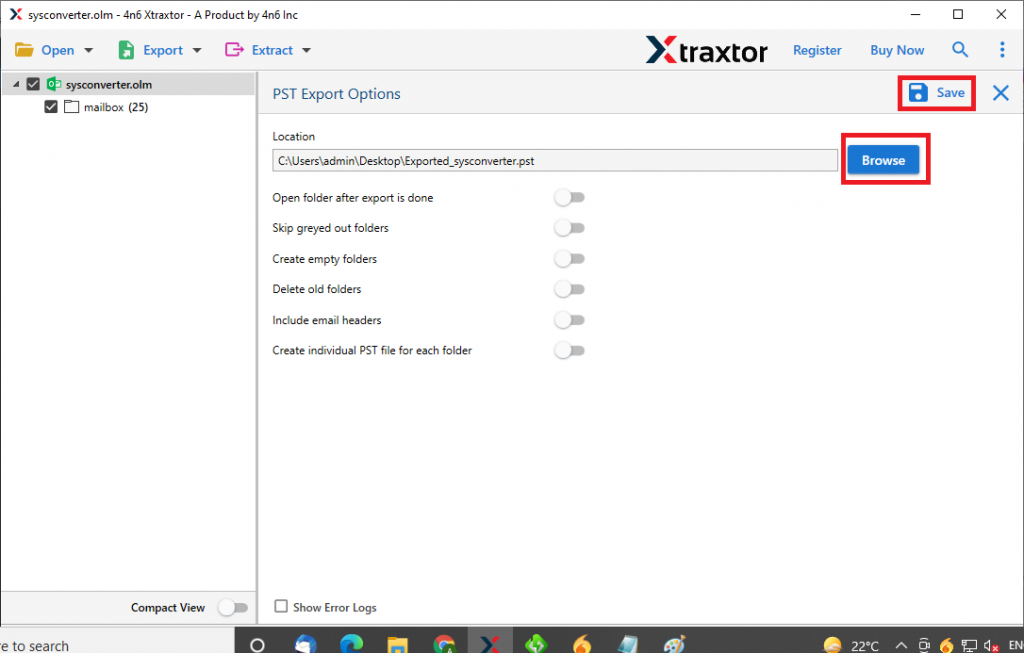Expand the Extract dropdown arrow
Viewport: 1024px width, 653px height.
point(307,50)
